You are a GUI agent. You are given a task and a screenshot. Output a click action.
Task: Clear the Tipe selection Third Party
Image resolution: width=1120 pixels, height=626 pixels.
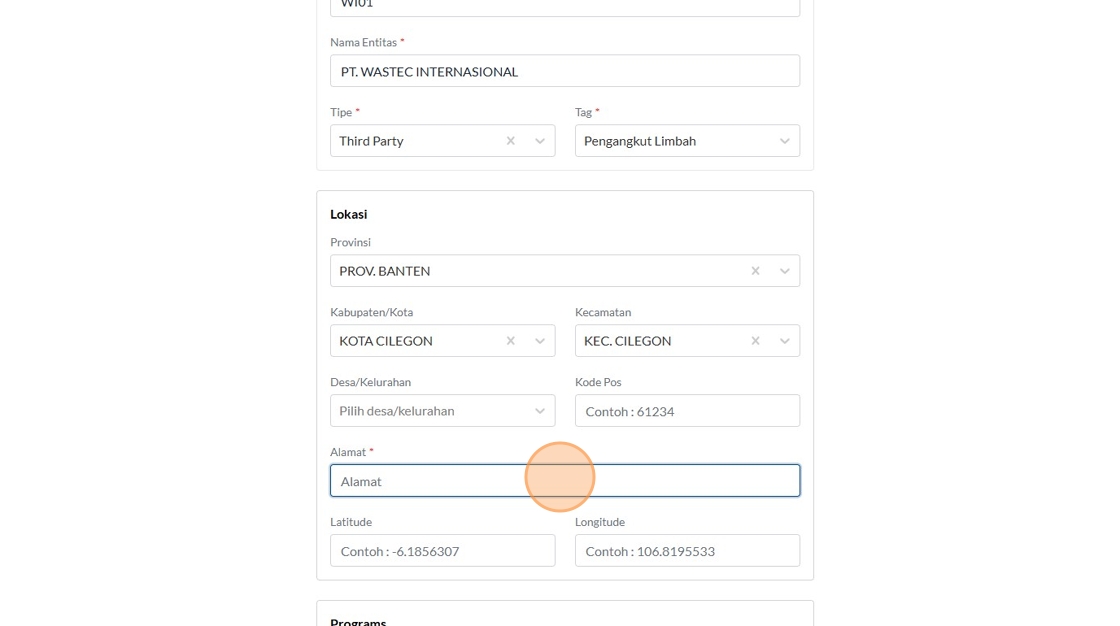click(x=510, y=141)
